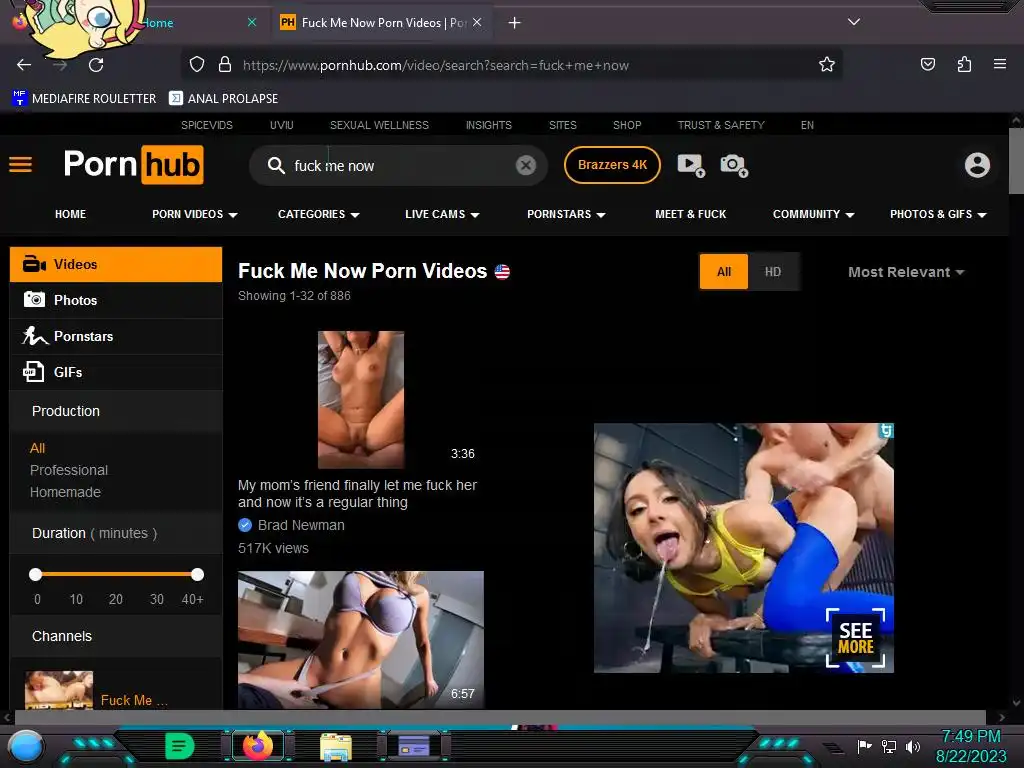Switch to the HD quality filter
1024x768 pixels.
point(773,272)
